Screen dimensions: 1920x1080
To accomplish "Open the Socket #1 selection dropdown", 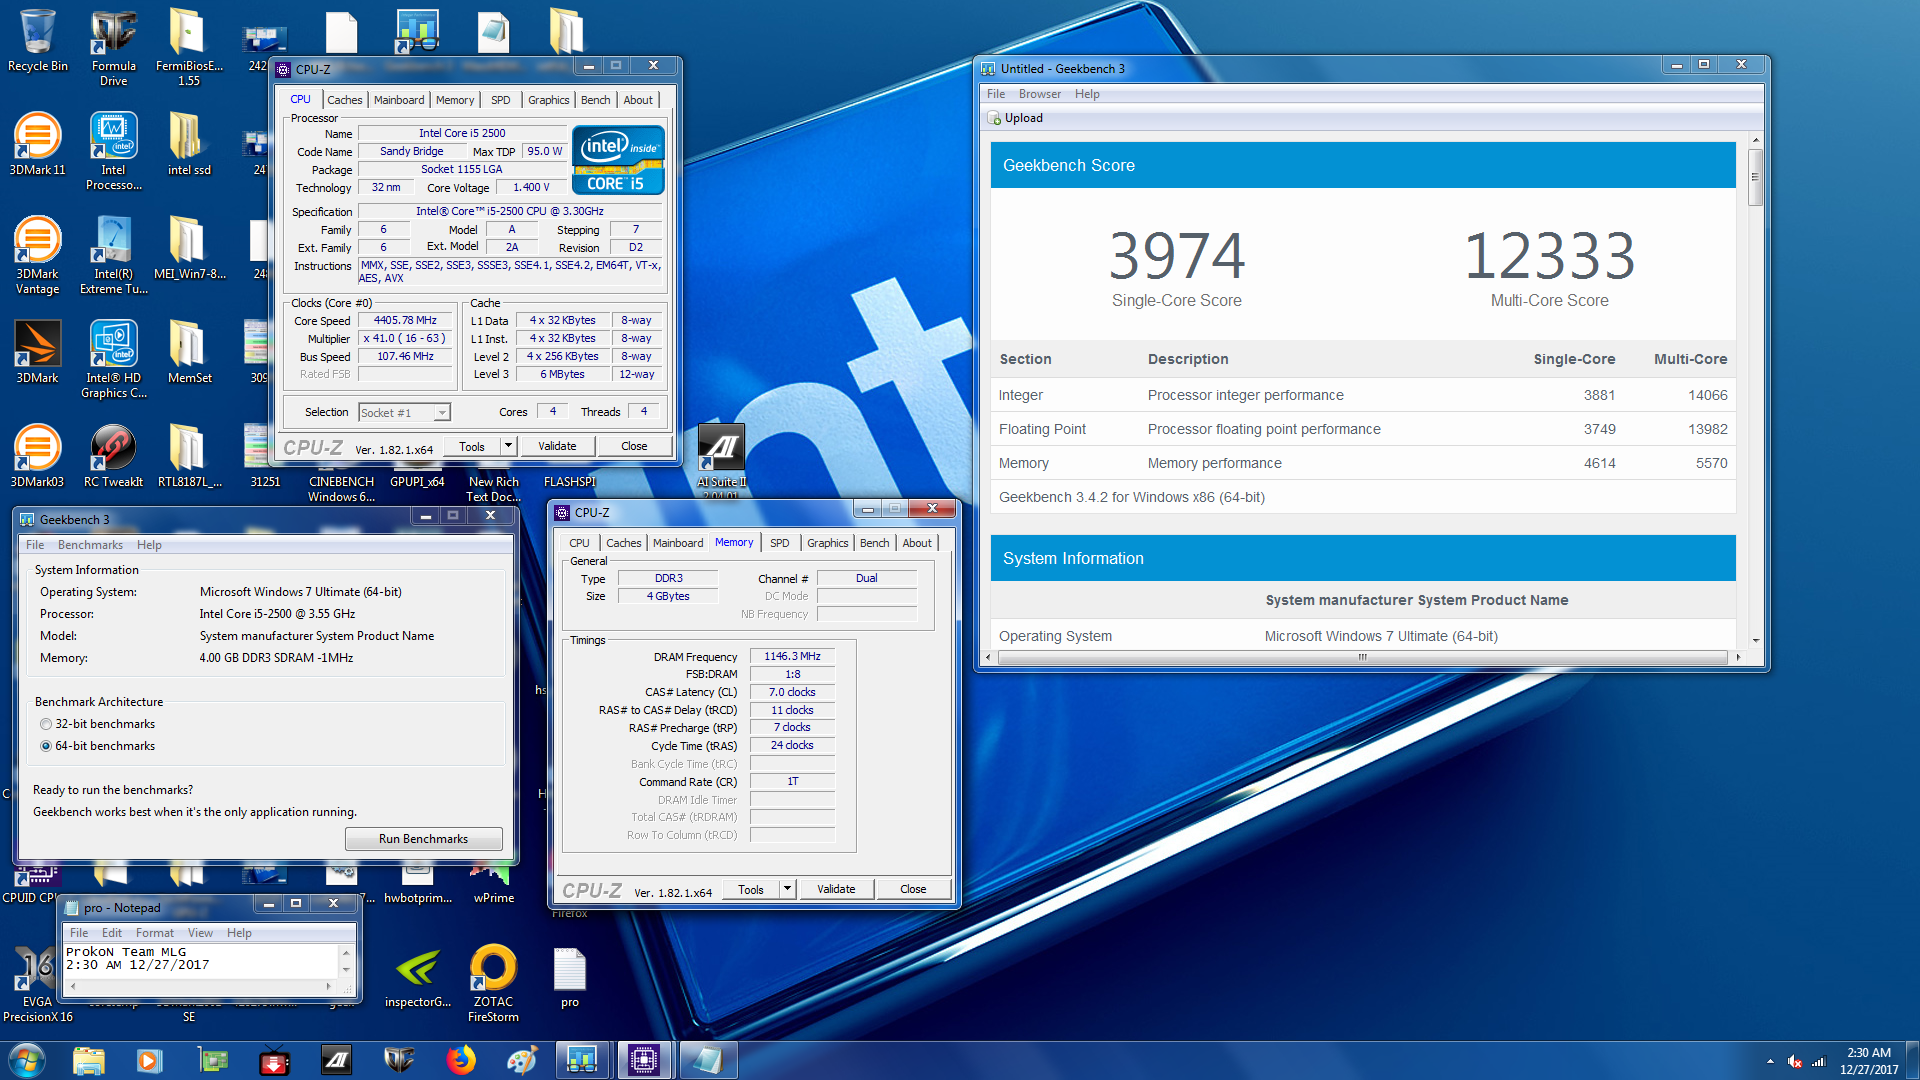I will (404, 412).
